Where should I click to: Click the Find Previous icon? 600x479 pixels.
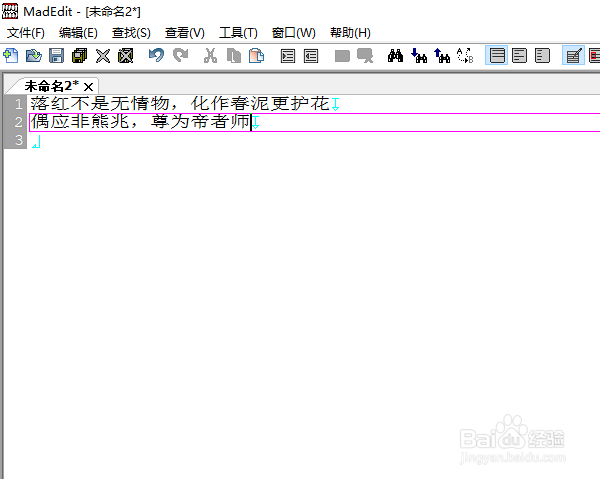[442, 56]
